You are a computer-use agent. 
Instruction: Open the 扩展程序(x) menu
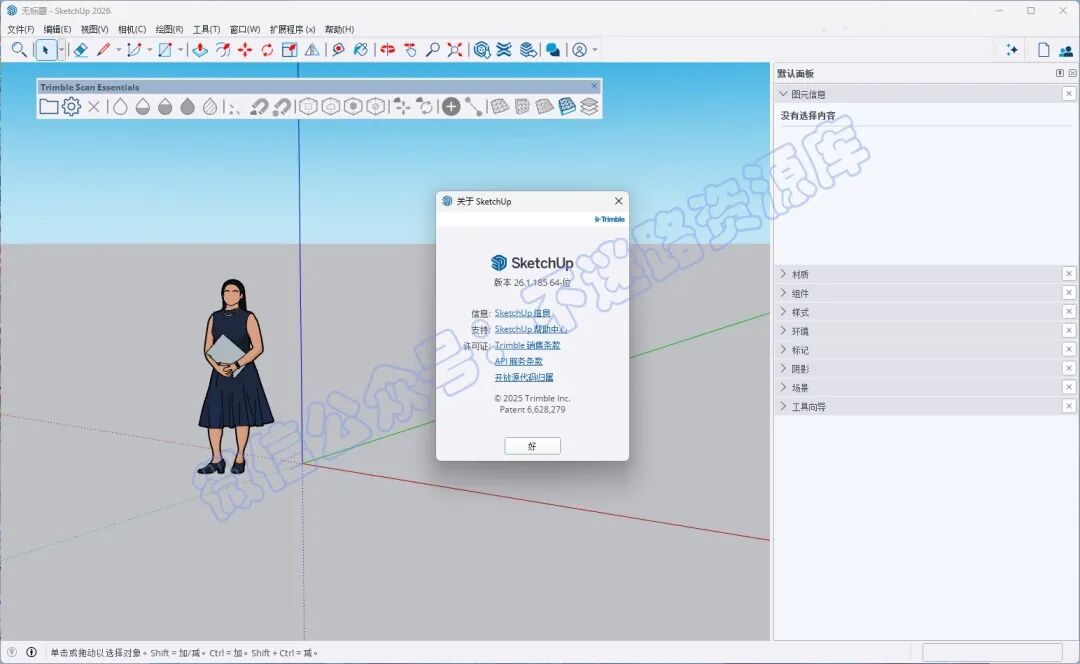tap(292, 29)
